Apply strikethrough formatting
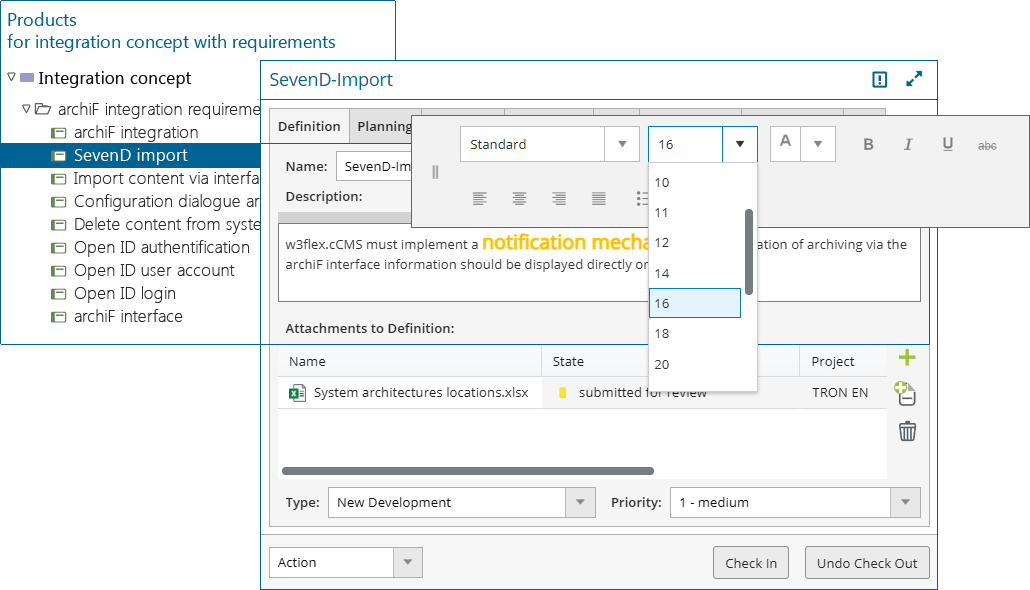The width and height of the screenshot is (1030, 590). coord(987,145)
